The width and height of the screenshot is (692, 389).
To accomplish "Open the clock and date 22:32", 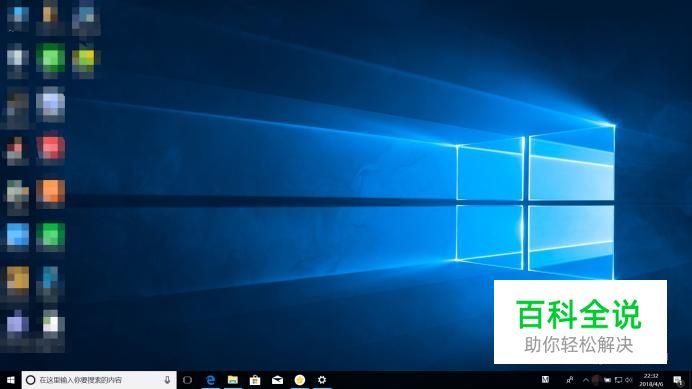I will [x=651, y=380].
